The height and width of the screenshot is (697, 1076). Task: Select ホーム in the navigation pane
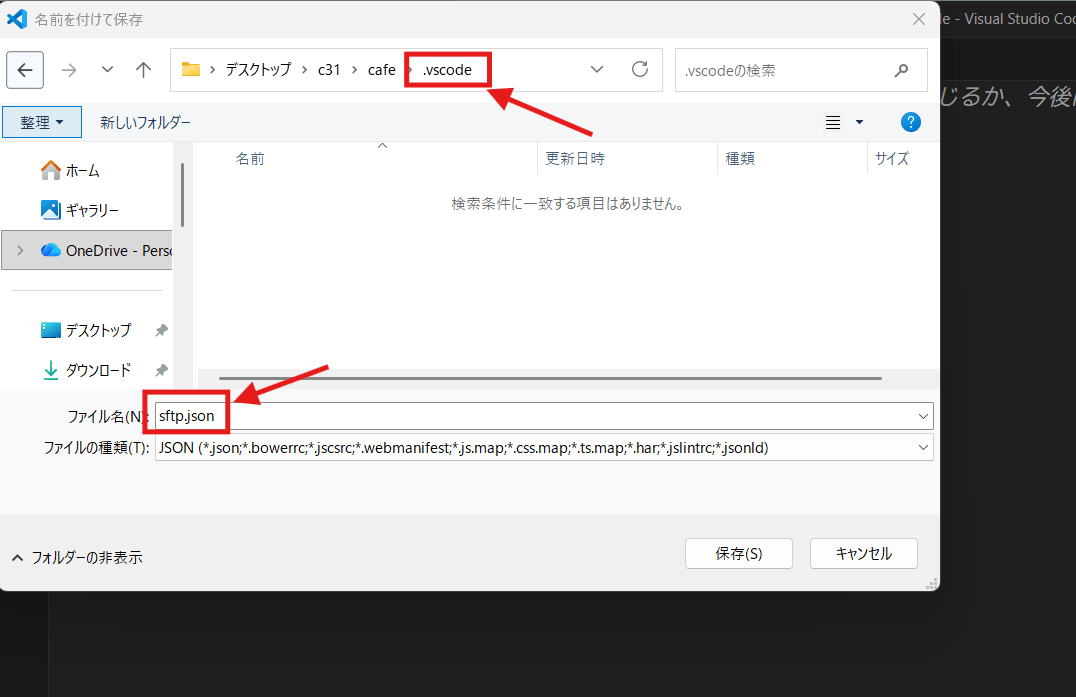coord(80,171)
